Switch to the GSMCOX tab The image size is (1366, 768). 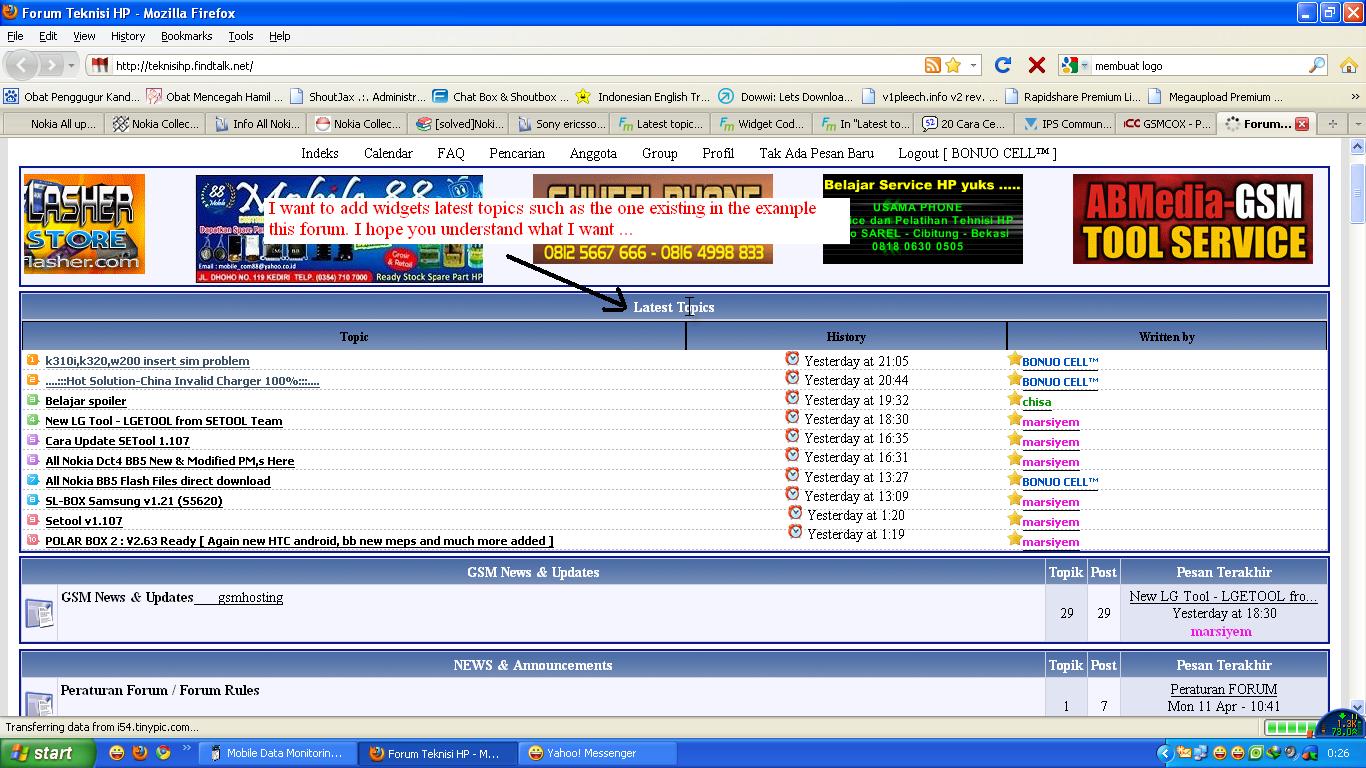pyautogui.click(x=1166, y=124)
